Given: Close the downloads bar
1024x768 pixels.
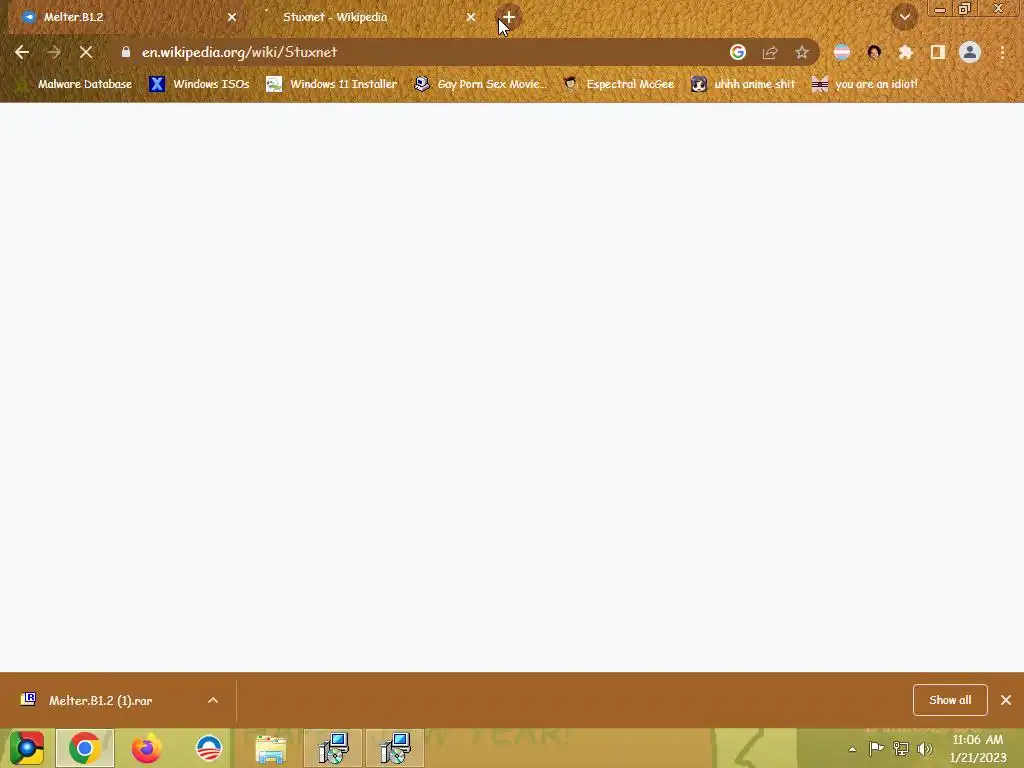Looking at the screenshot, I should (x=1006, y=700).
